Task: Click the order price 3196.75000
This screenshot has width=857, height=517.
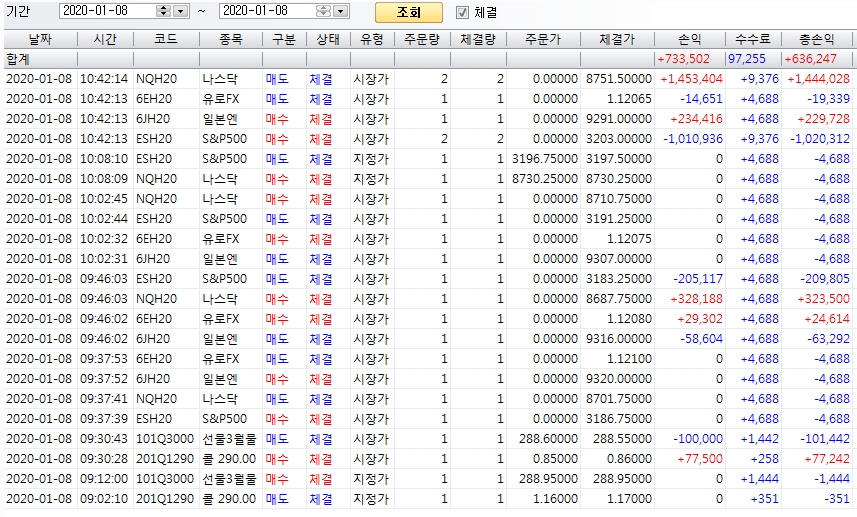Action: point(544,159)
